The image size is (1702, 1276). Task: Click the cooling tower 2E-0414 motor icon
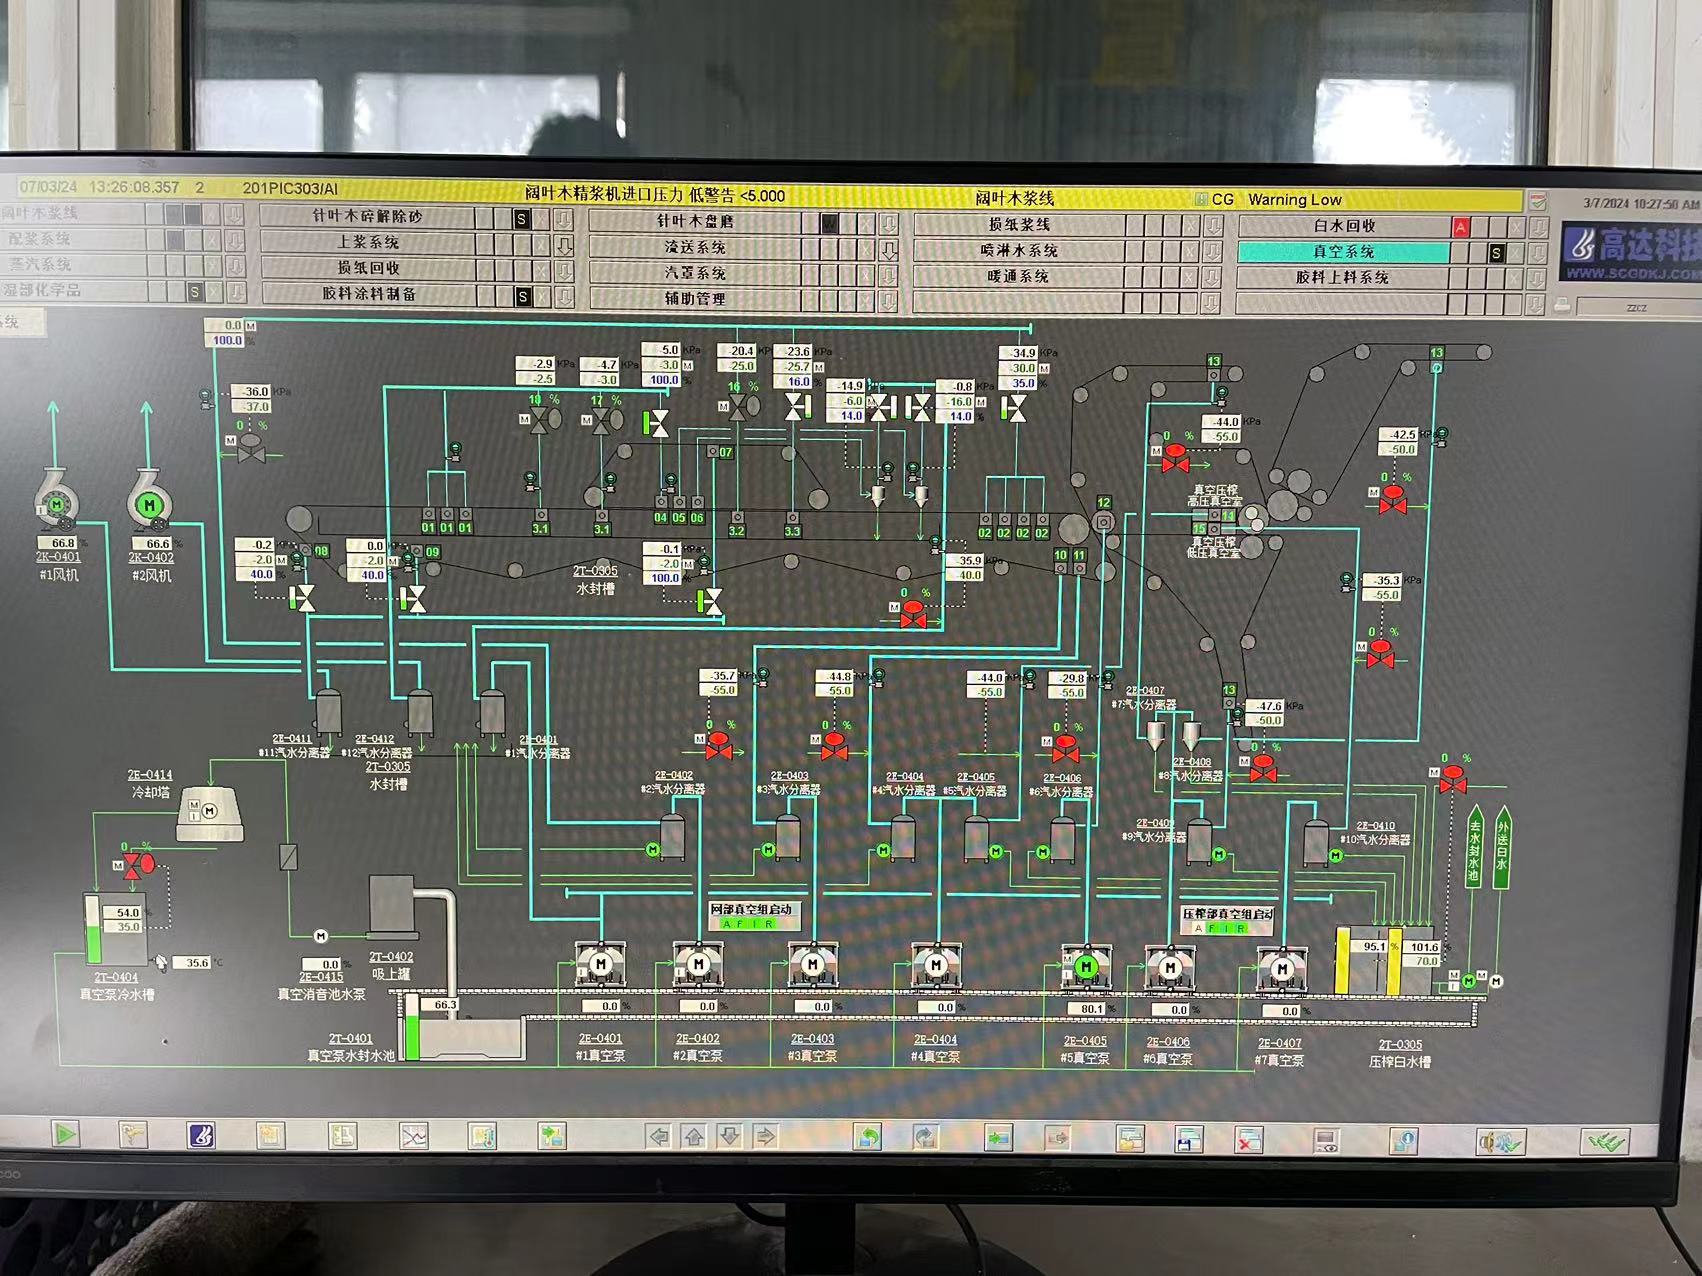(x=209, y=811)
